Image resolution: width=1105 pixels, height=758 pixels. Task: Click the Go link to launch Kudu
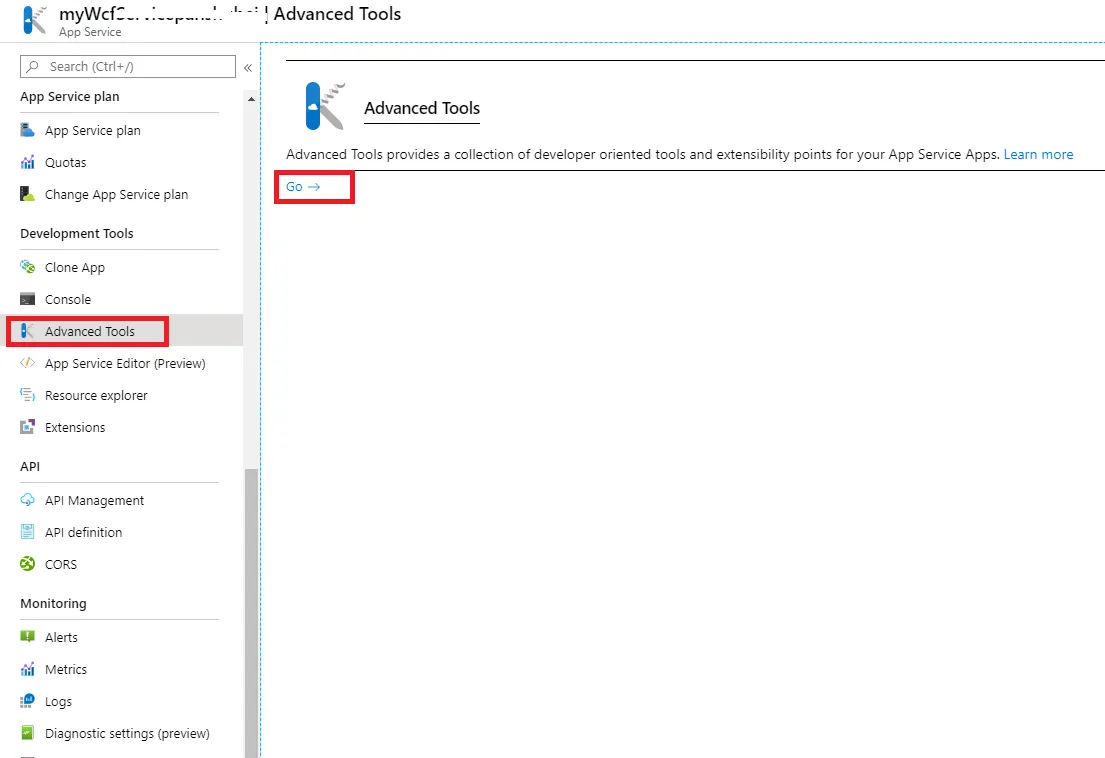coord(303,187)
